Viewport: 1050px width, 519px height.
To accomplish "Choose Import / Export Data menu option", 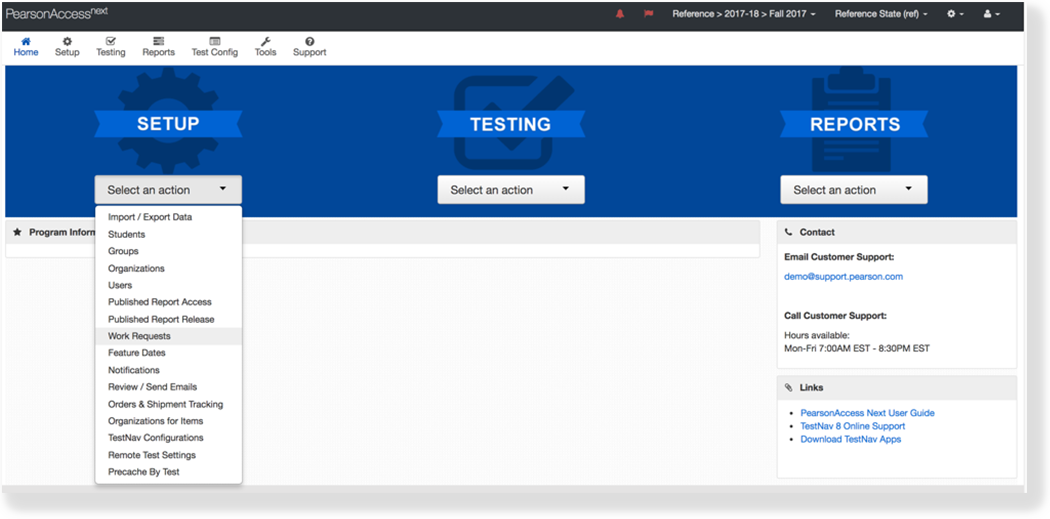I will (x=150, y=217).
